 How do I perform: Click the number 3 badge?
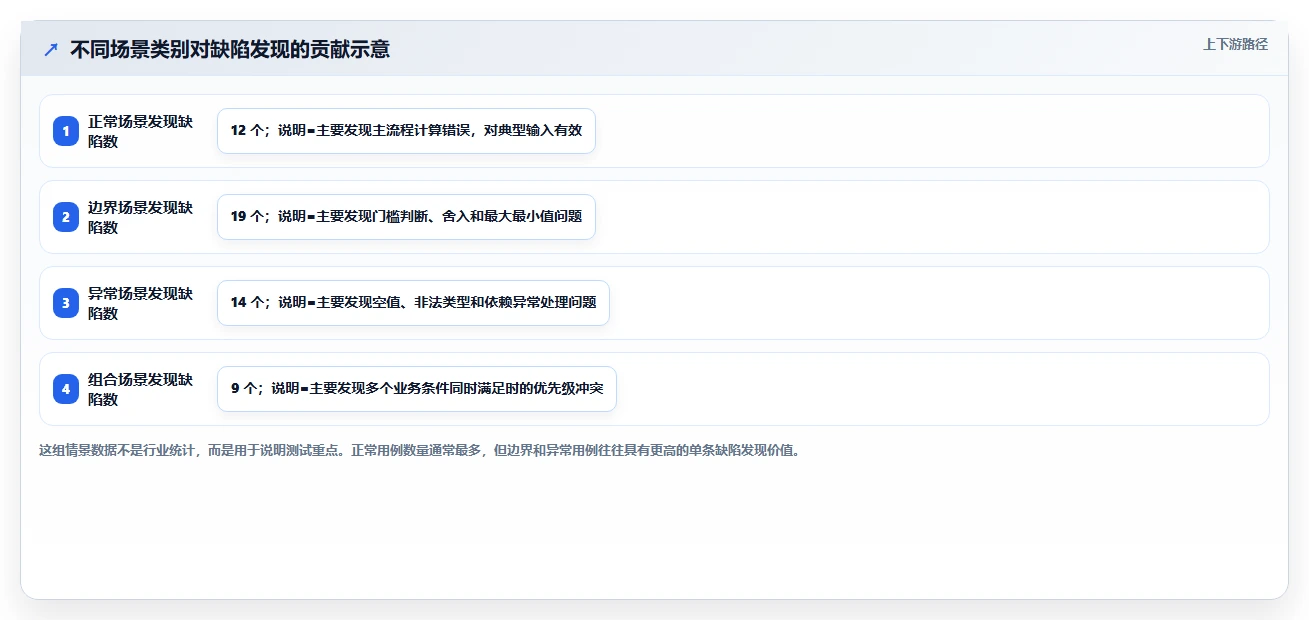click(66, 303)
